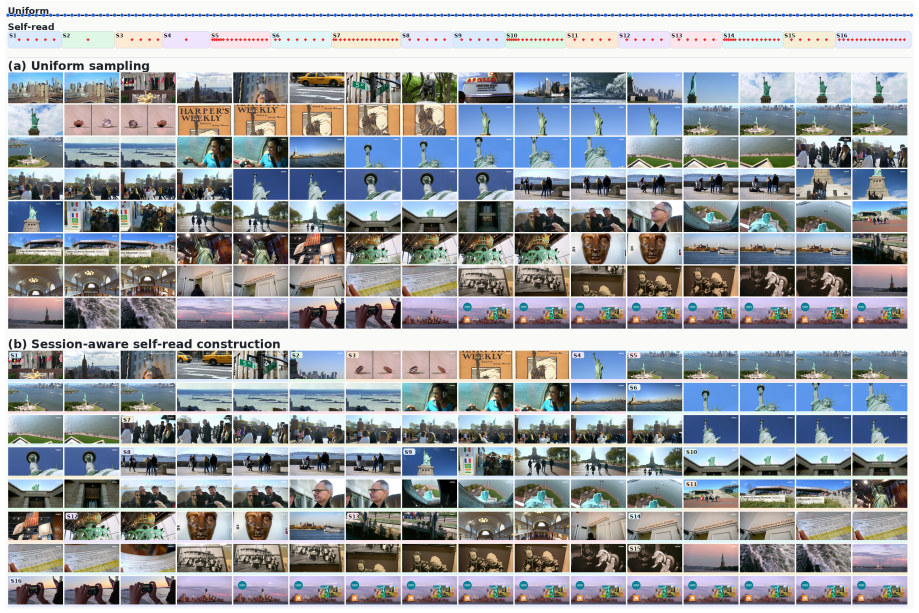Open the dark storm clouds thumbnail in Uniform sampling
This screenshot has height=613, width=919.
[x=598, y=87]
